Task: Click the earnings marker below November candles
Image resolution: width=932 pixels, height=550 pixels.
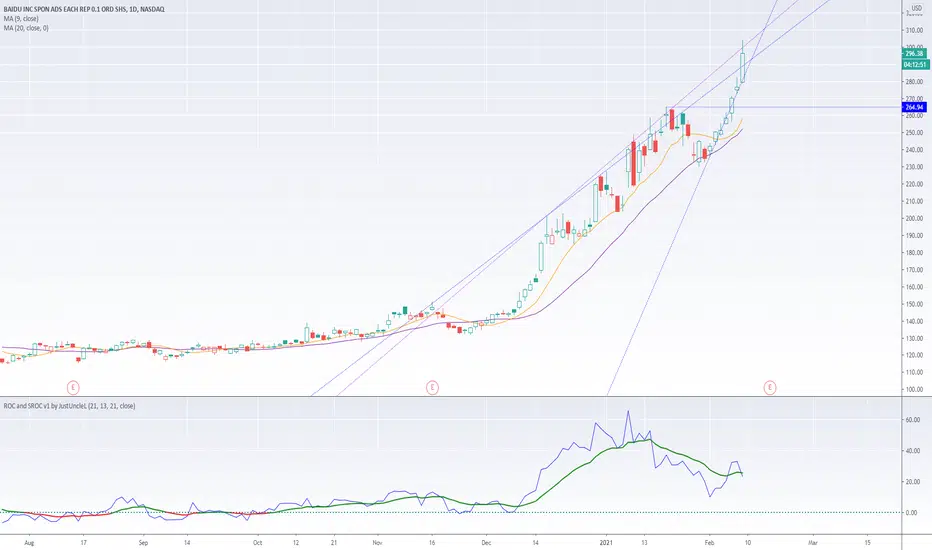Action: [432, 388]
